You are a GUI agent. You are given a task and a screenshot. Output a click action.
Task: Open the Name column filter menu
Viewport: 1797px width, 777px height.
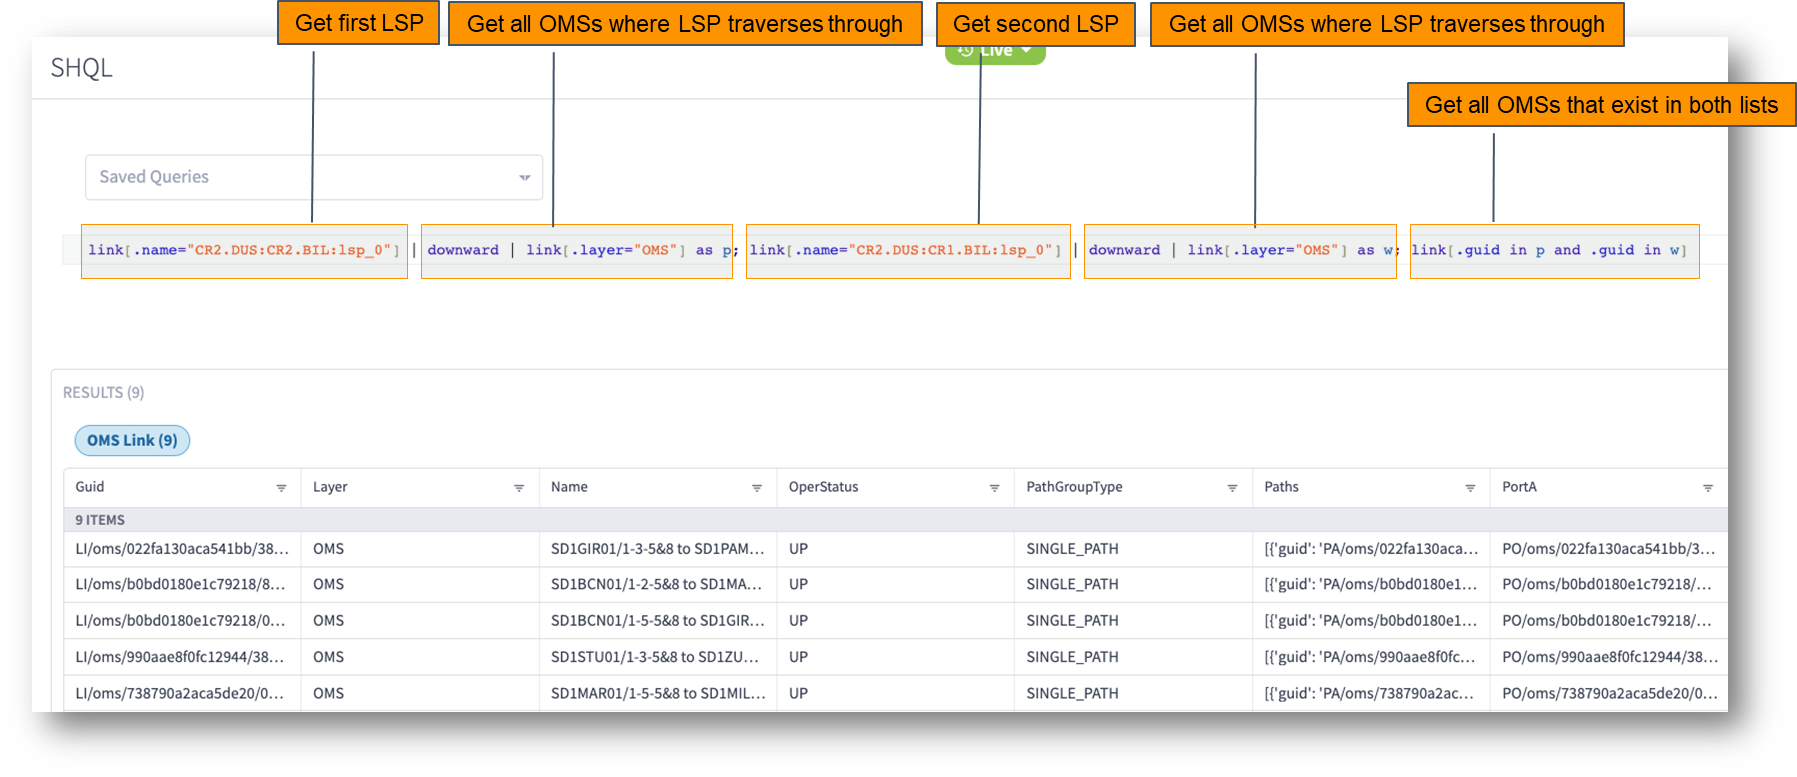pyautogui.click(x=757, y=488)
